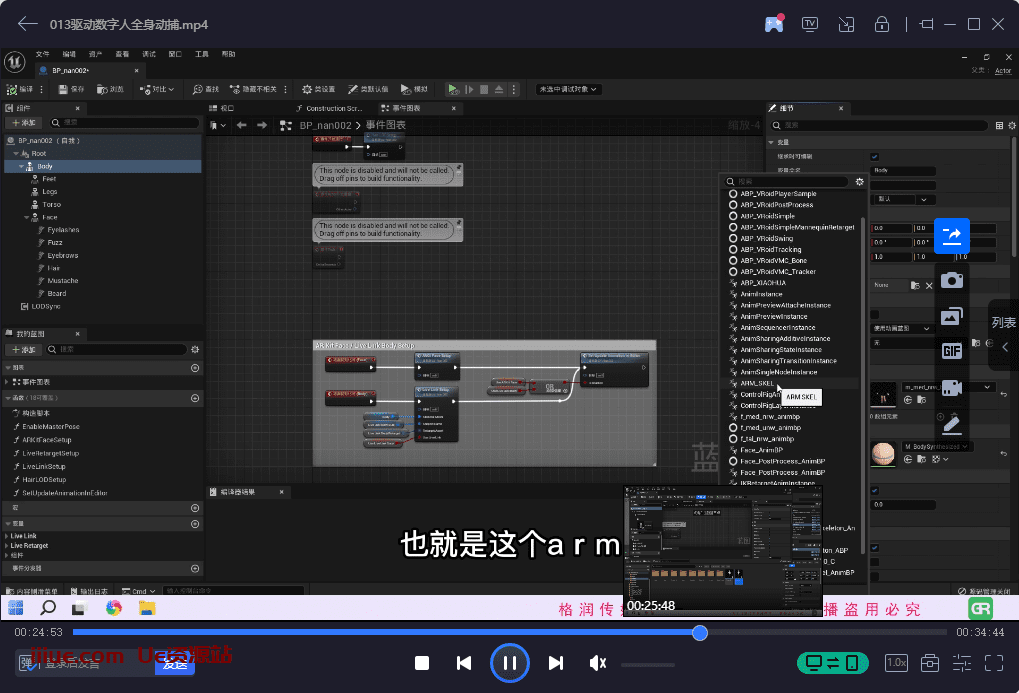Screen dimensions: 1019x693
Task: Open the playback settings sliders menu
Action: point(962,663)
